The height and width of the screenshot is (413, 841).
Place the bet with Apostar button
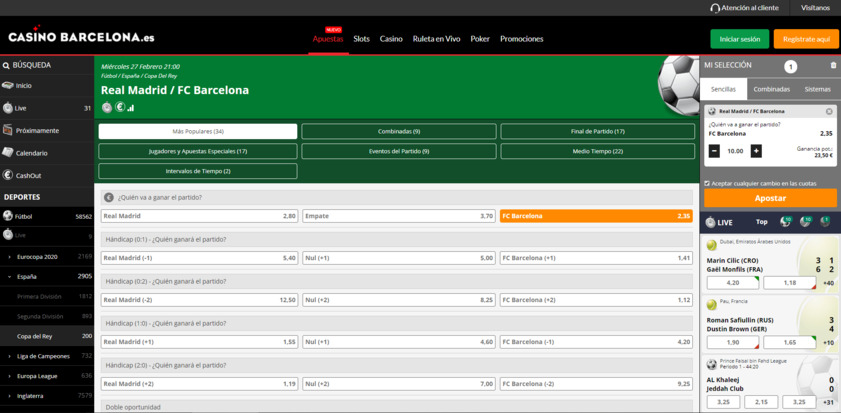tap(770, 198)
